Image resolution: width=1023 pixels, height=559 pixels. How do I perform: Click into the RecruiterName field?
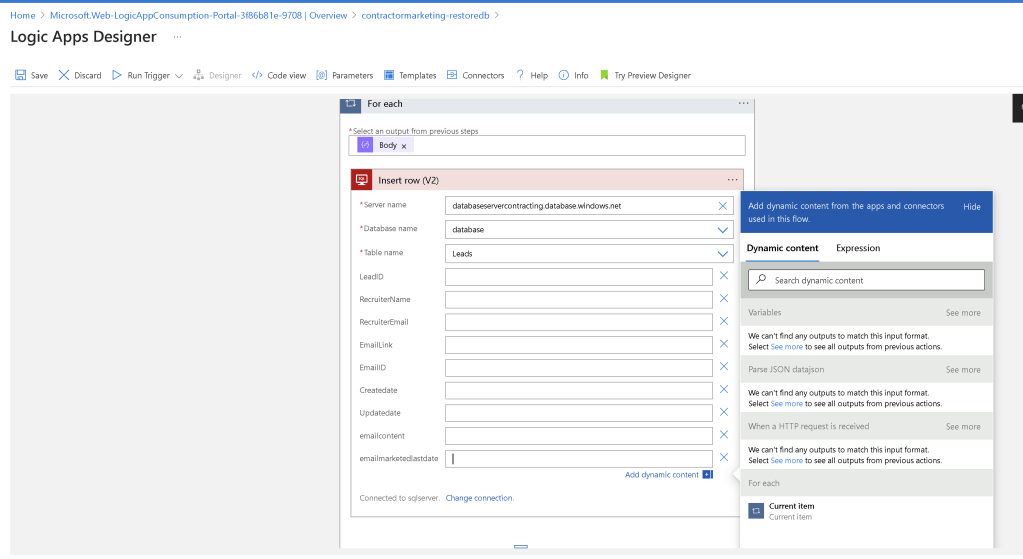click(x=579, y=300)
